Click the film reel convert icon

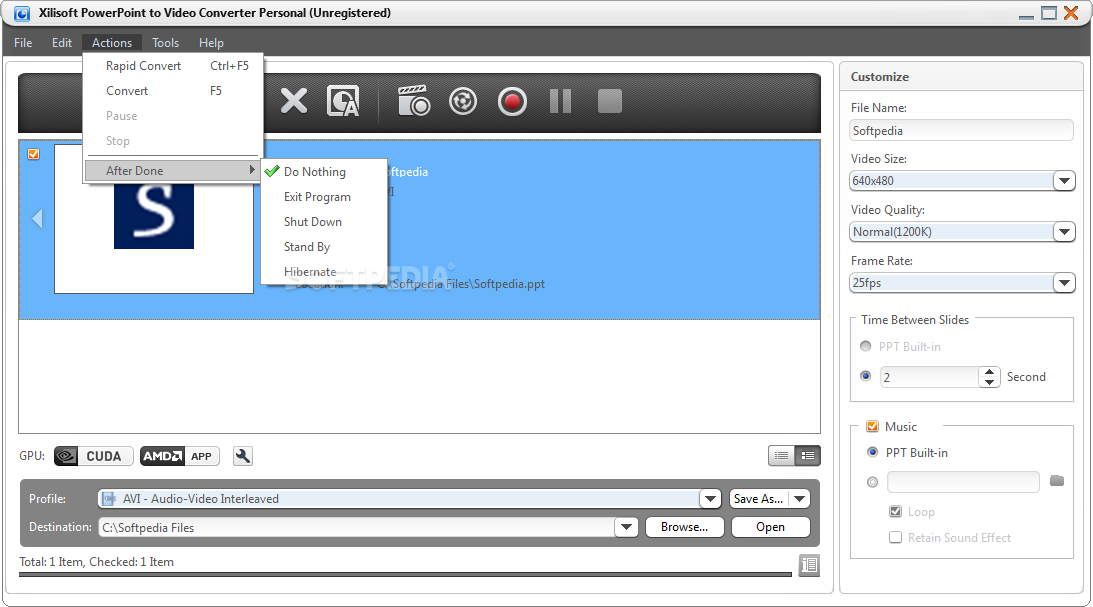tap(463, 101)
